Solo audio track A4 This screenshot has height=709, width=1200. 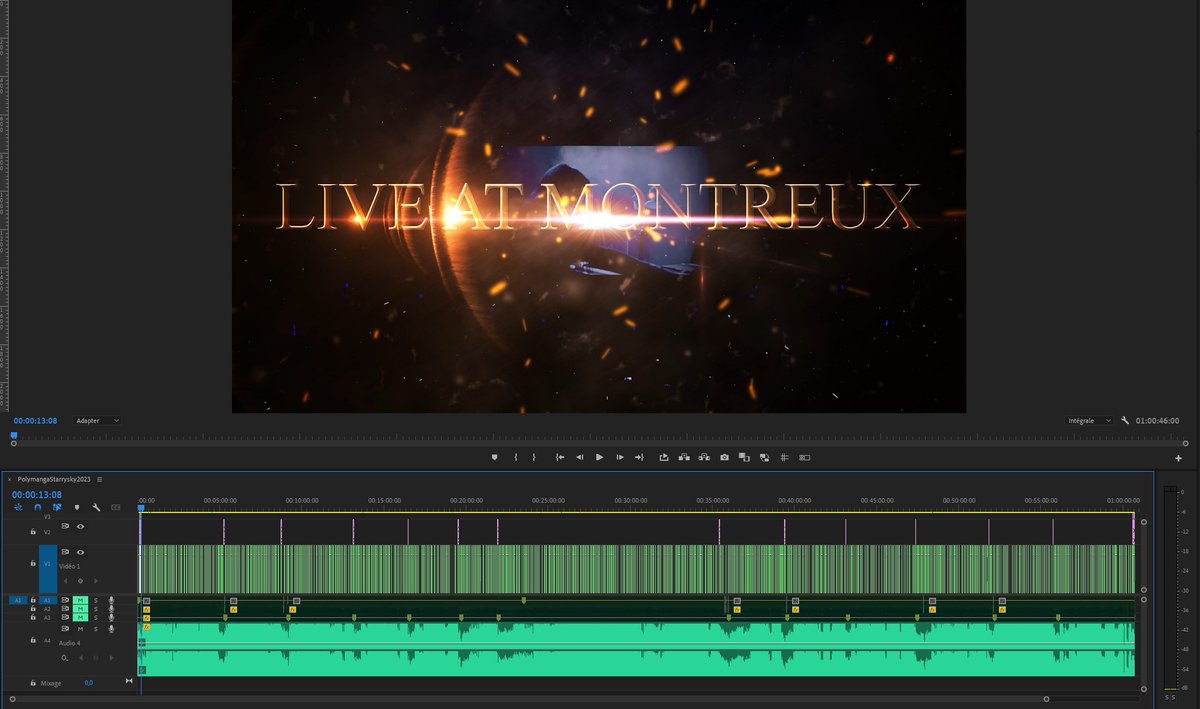96,629
